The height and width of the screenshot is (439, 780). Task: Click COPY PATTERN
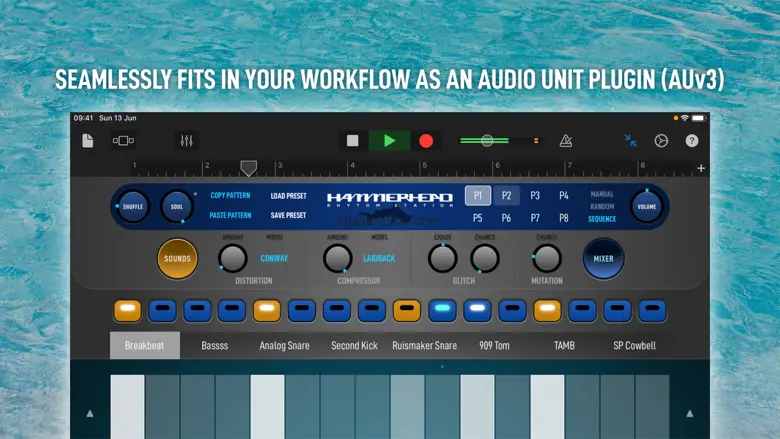[230, 195]
